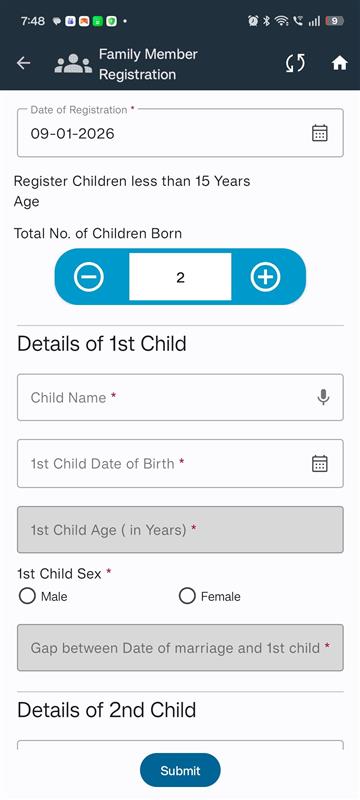Focus the Child Name input field
This screenshot has width=360, height=800.
coord(180,397)
